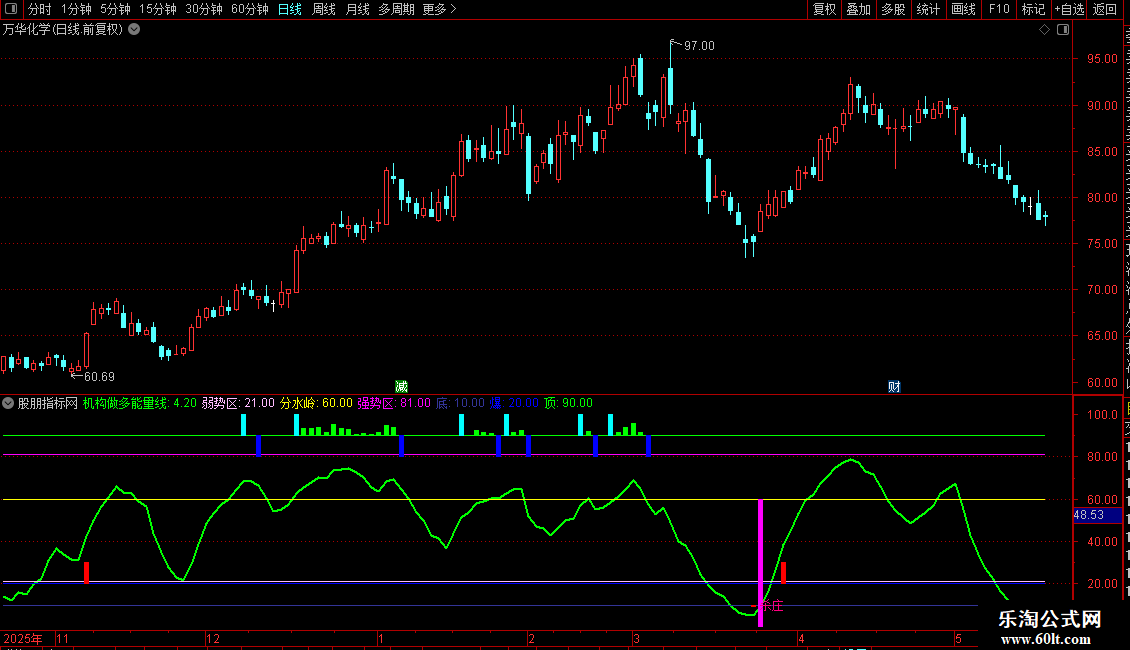Click the 财 marker below the chart
Viewport: 1130px width, 650px height.
[894, 387]
